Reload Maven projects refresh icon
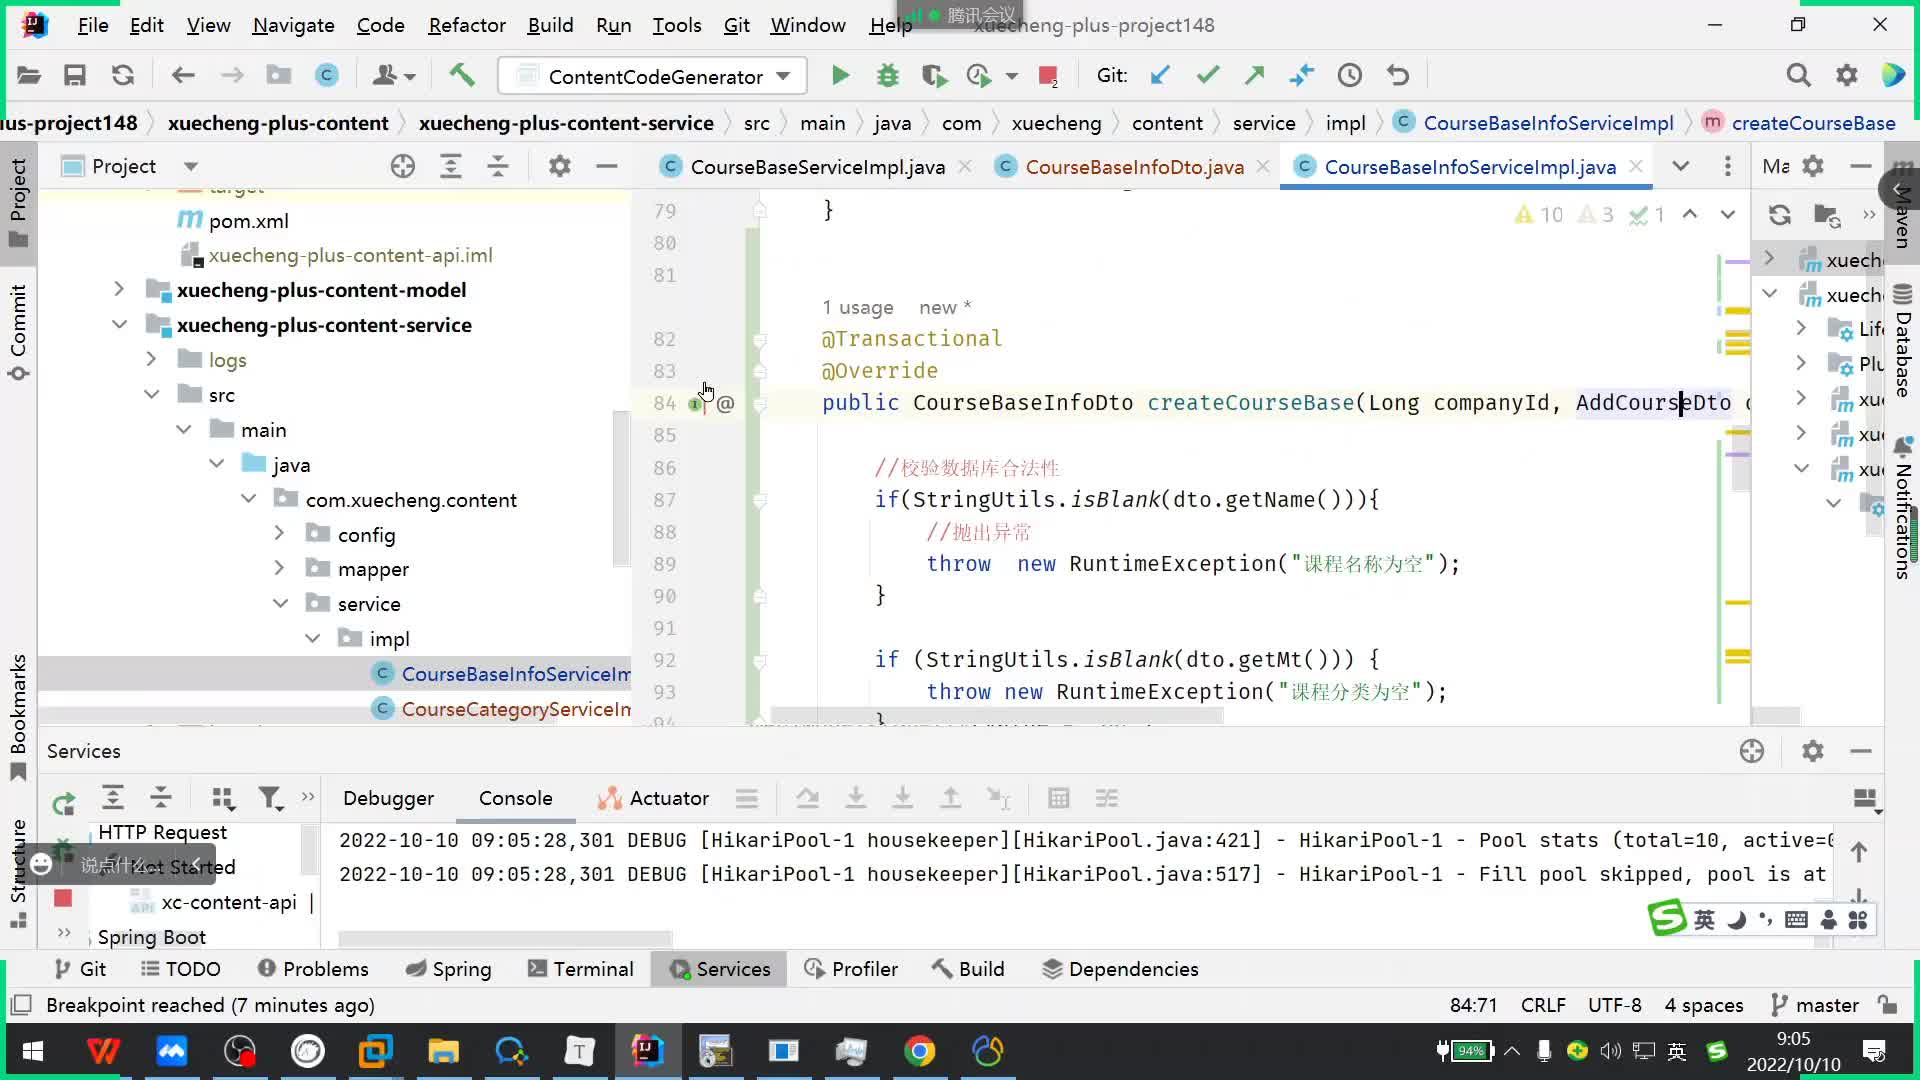Screen dimensions: 1920x1080 [x=1780, y=215]
